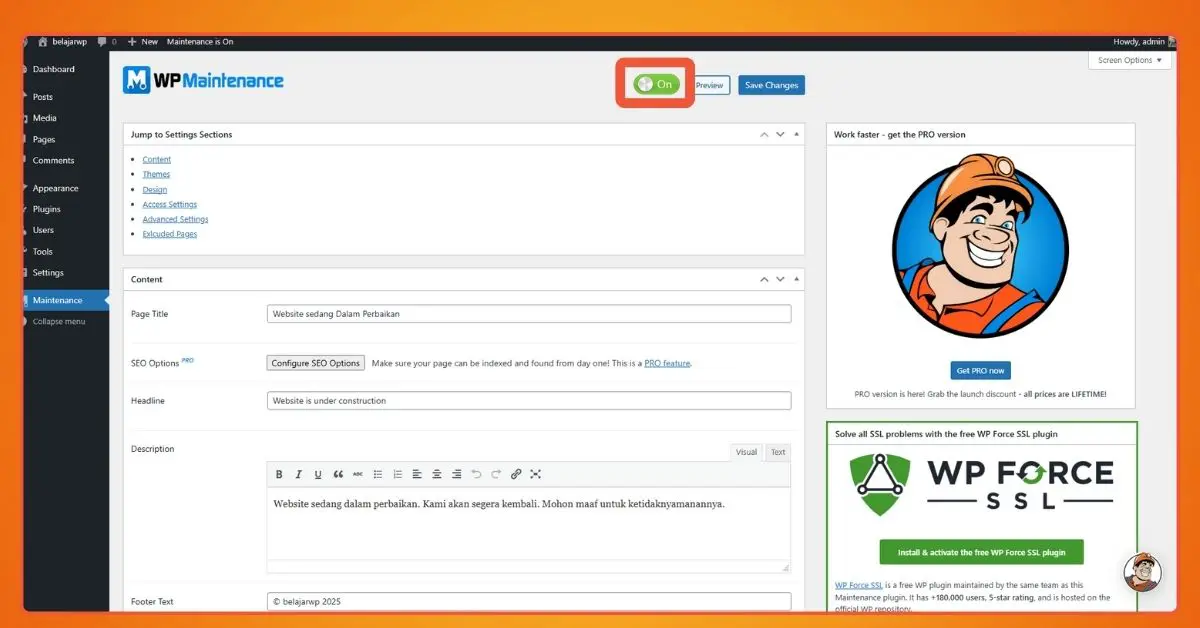Toggle underline formatting in the editor
The image size is (1200, 628).
click(317, 473)
